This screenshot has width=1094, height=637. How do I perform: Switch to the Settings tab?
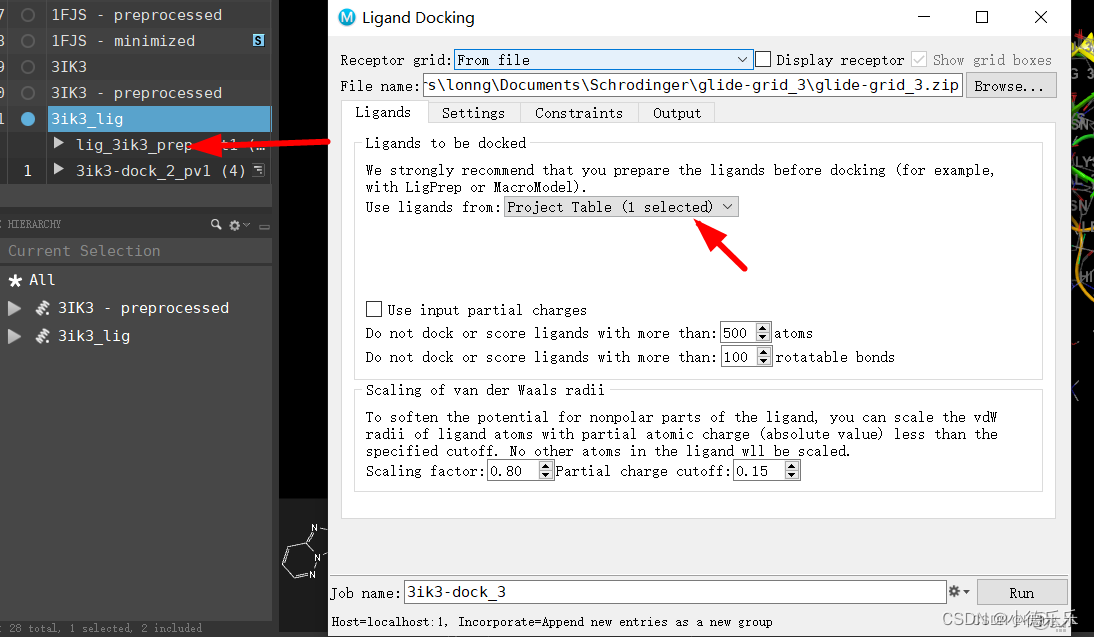473,113
